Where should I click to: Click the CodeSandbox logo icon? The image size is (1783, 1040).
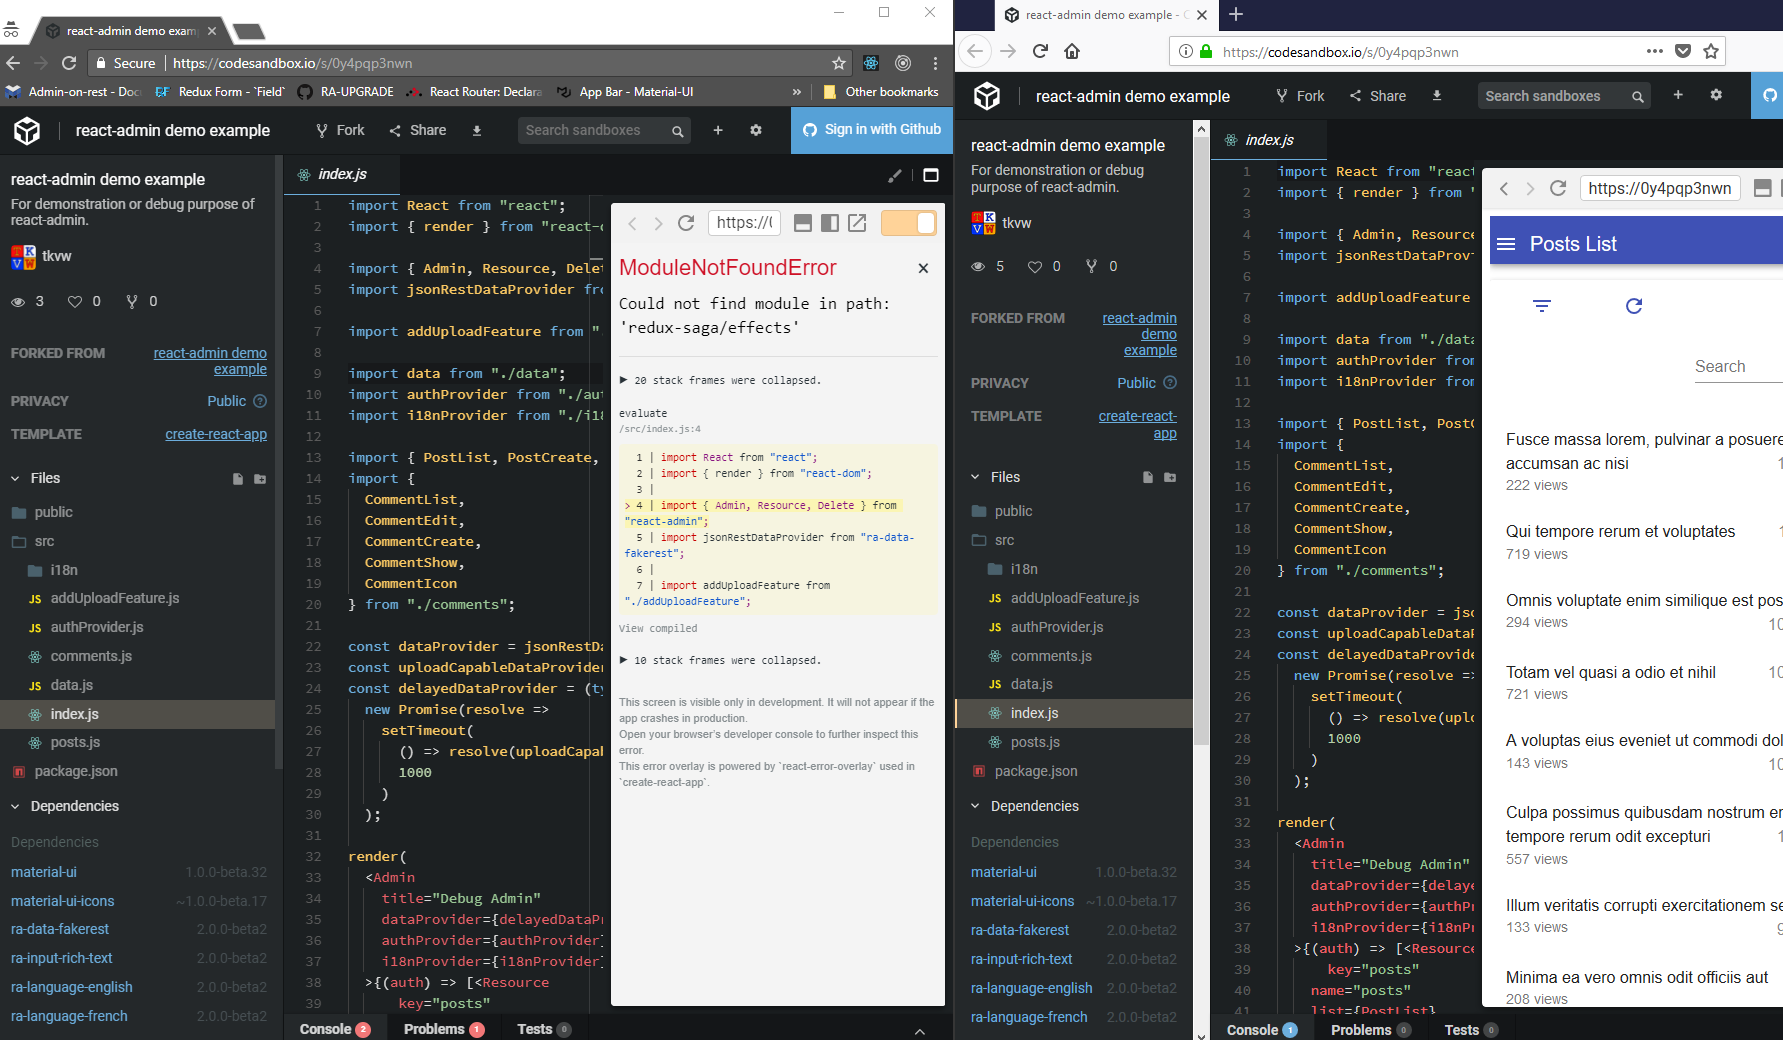(x=27, y=131)
